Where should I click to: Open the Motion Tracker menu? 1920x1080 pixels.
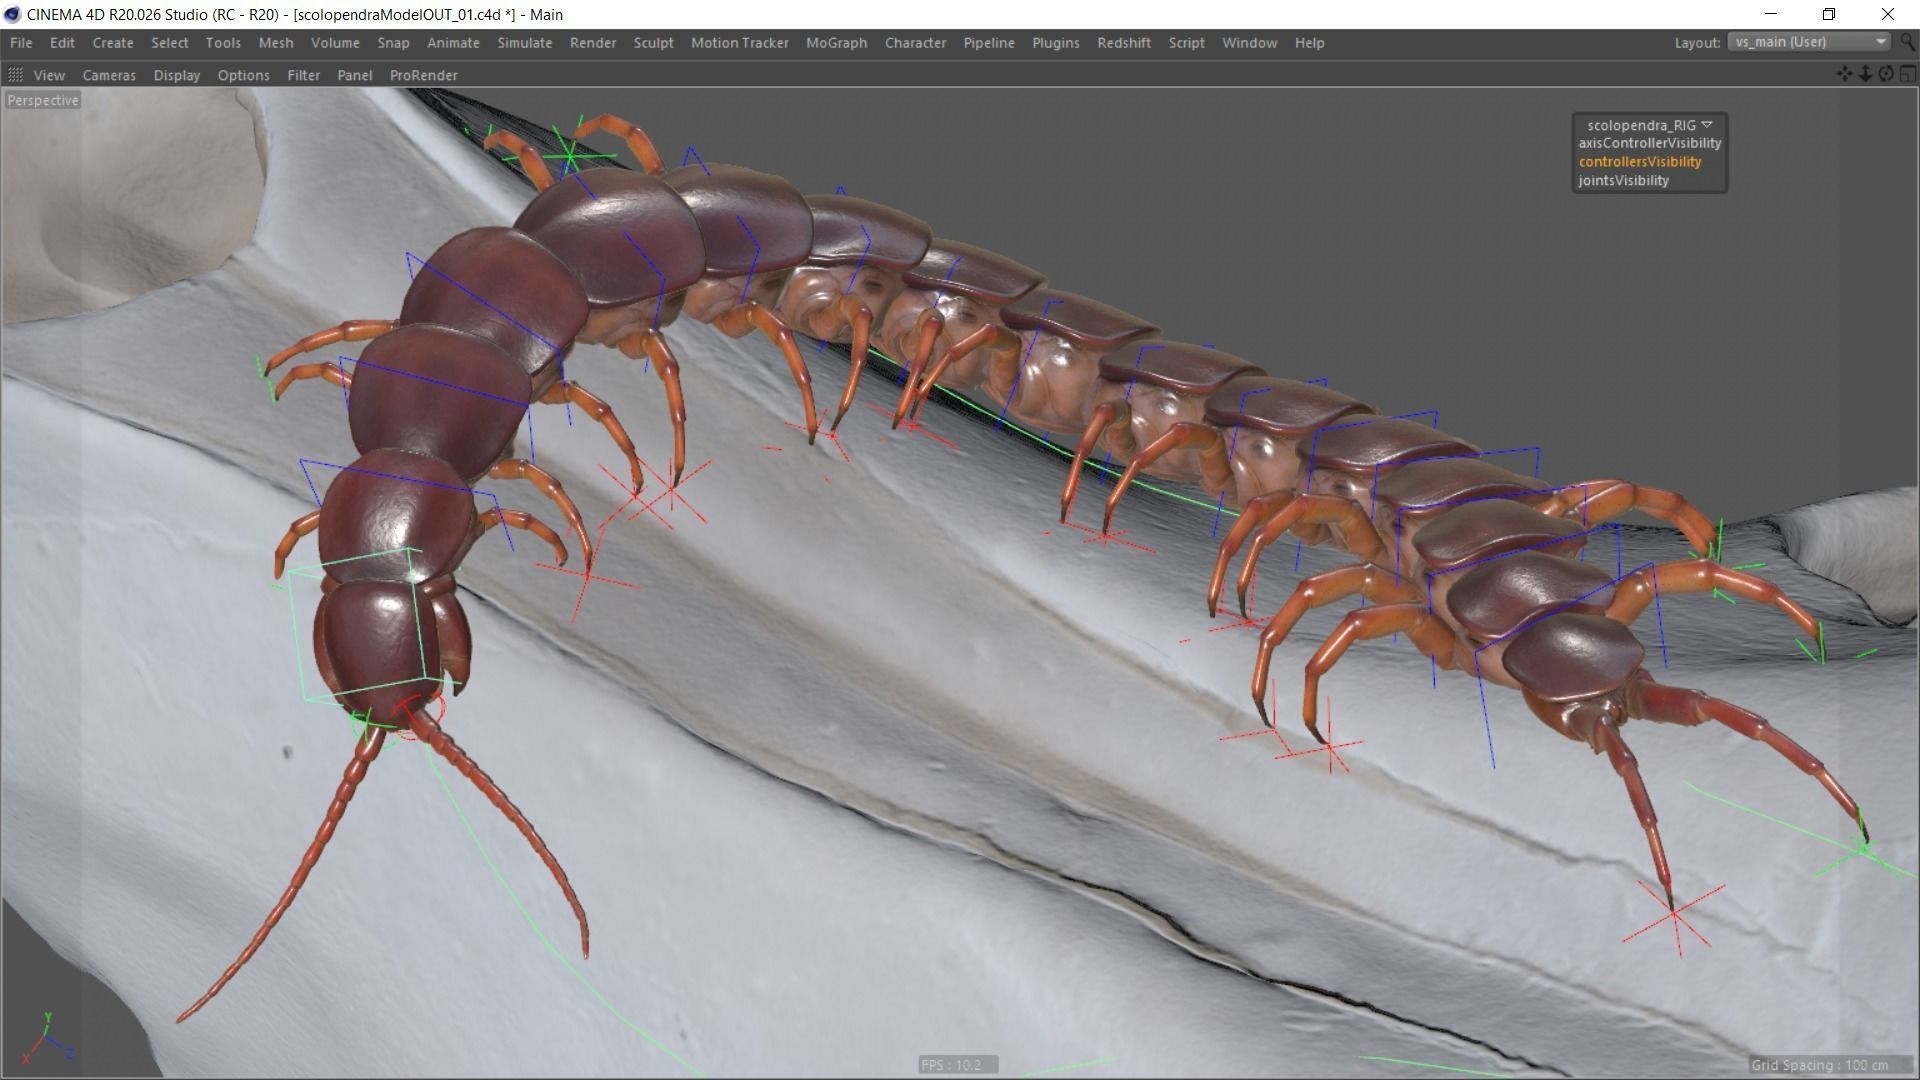click(x=740, y=43)
